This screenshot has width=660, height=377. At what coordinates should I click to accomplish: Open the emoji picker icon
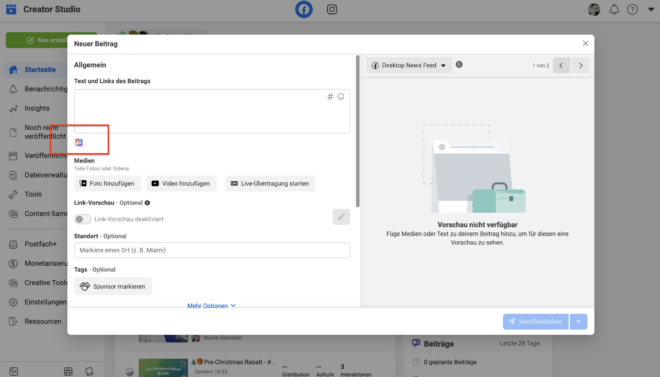[341, 96]
